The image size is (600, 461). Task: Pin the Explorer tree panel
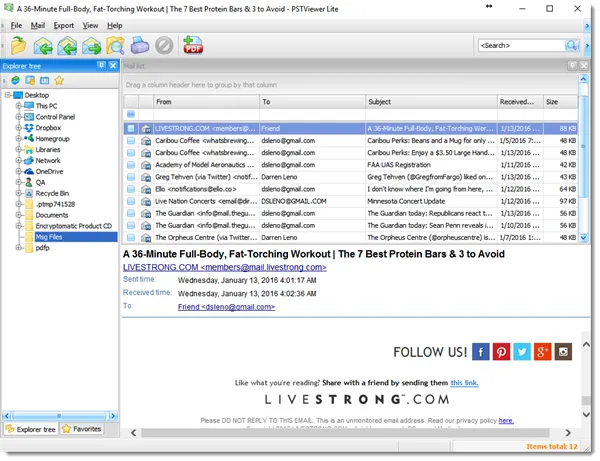[x=101, y=66]
